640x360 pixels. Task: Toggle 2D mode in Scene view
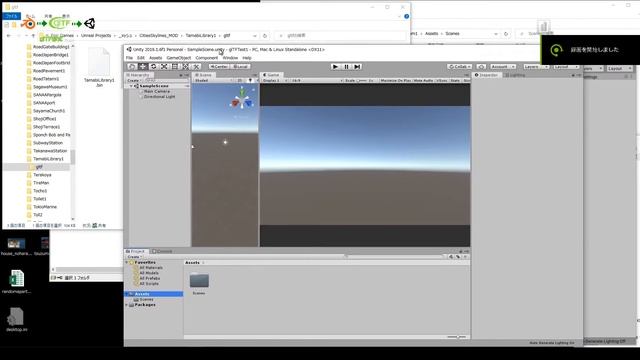(240, 80)
